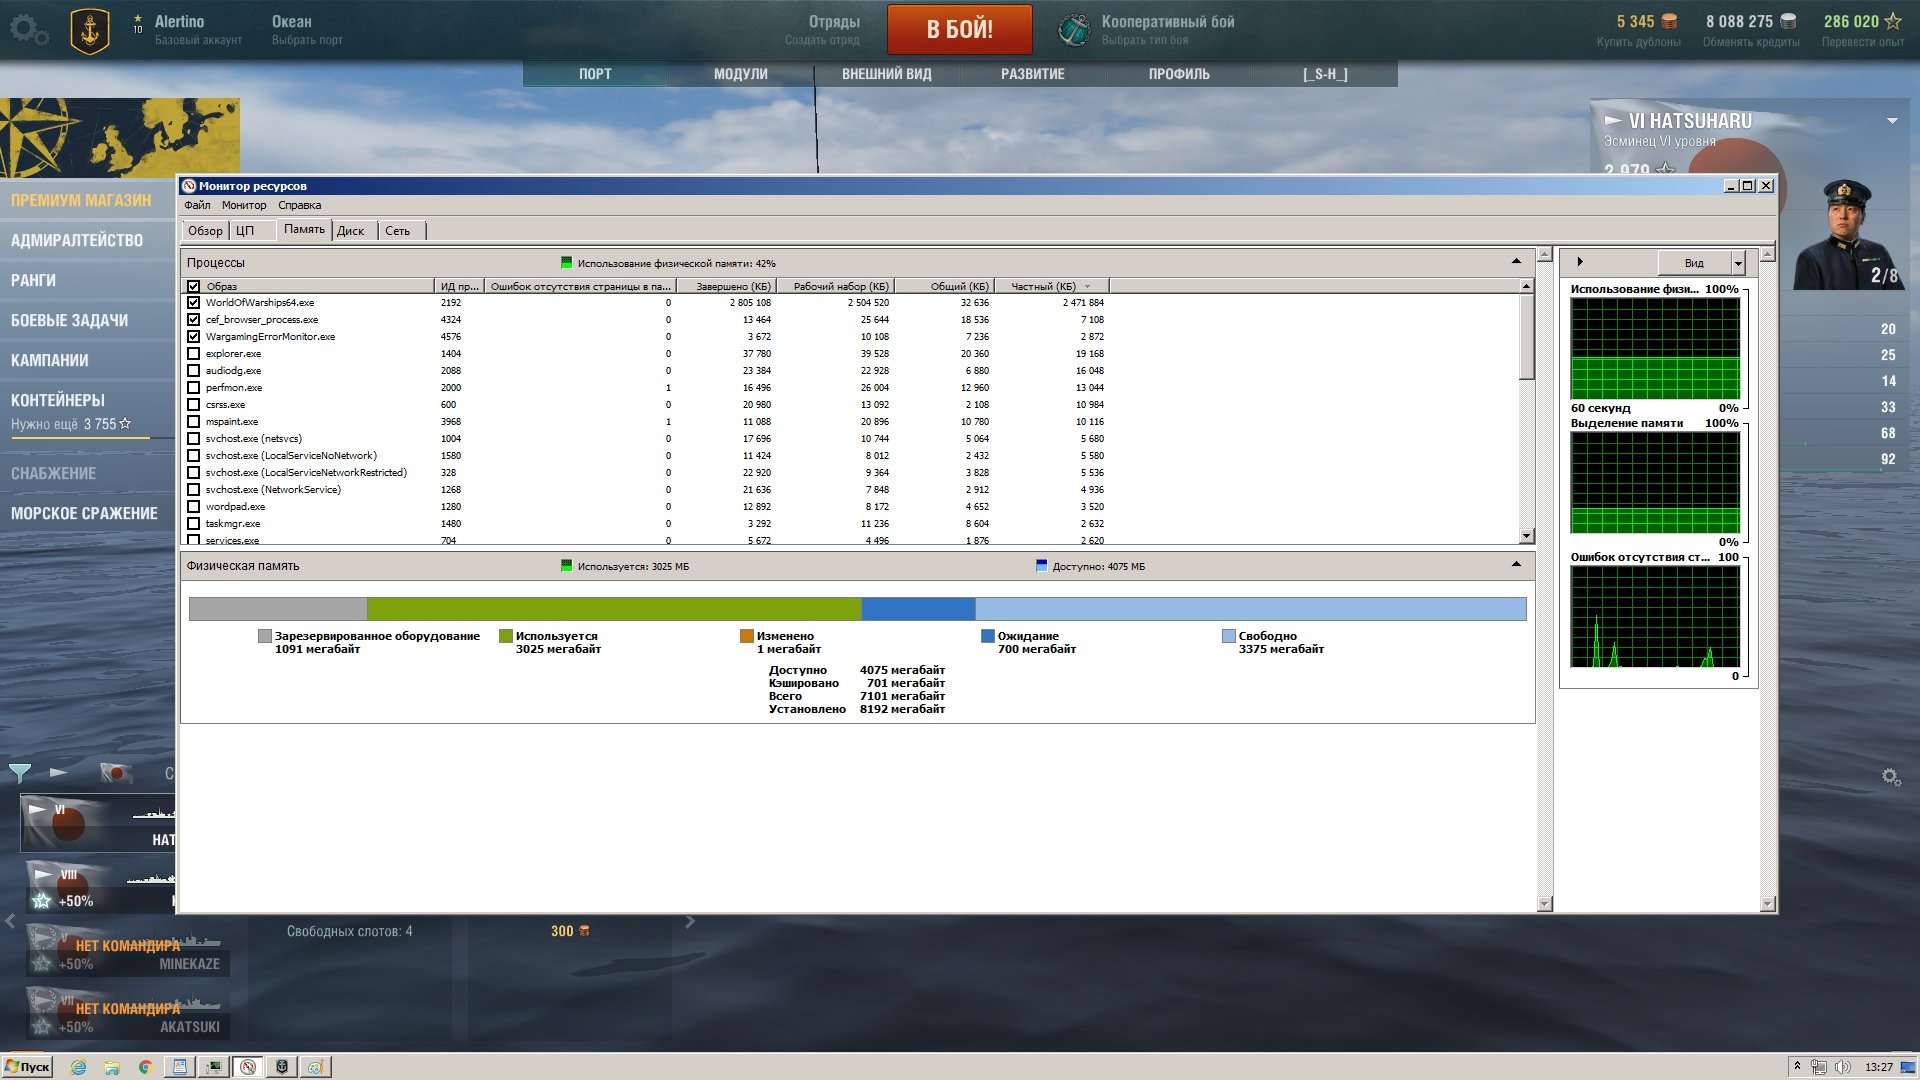Click the free experience star icon

click(1893, 21)
